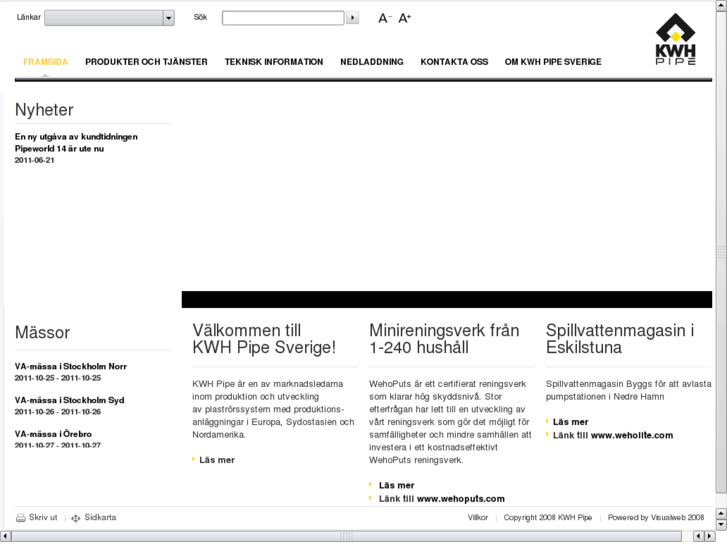
Task: Click the search submit arrow button
Action: point(352,18)
